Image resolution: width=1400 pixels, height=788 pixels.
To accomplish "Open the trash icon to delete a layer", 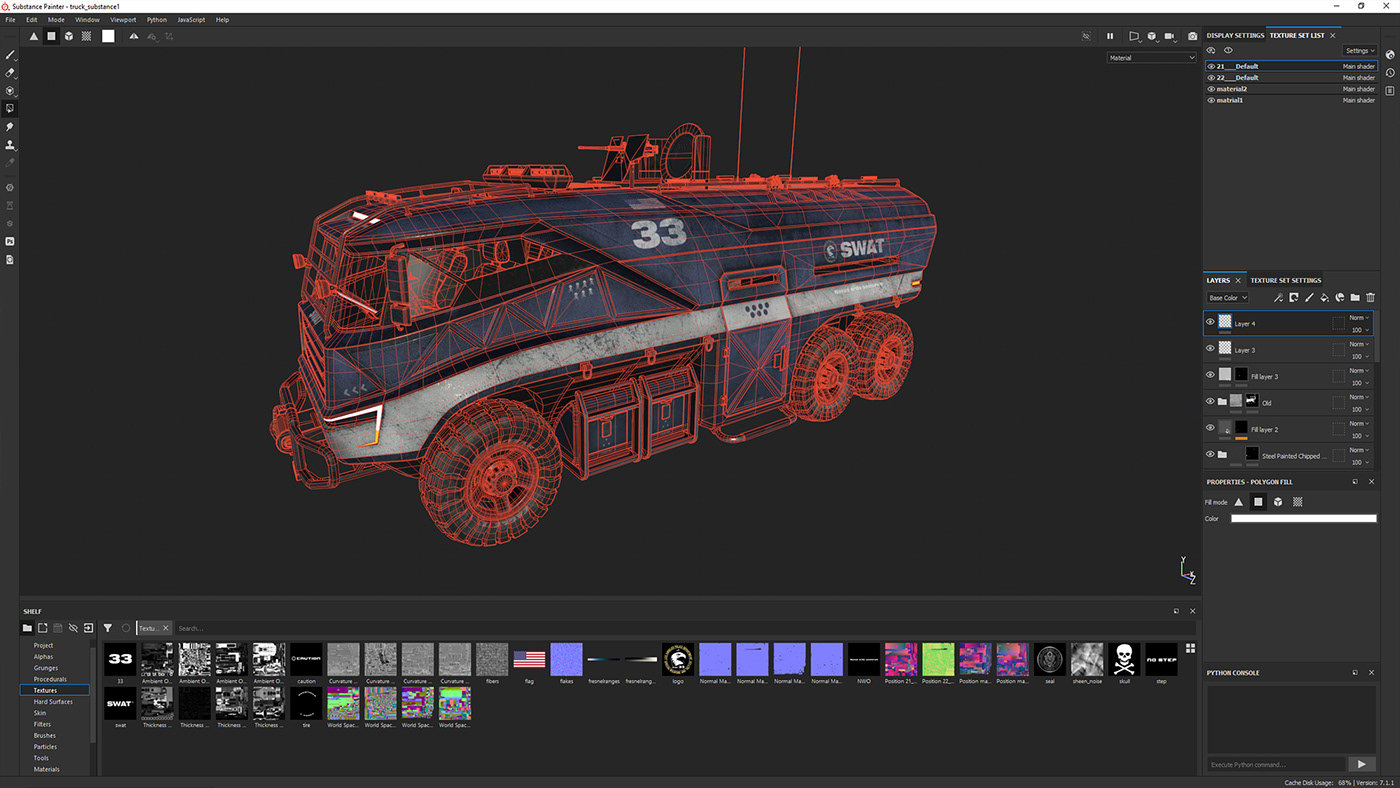I will click(x=1370, y=297).
